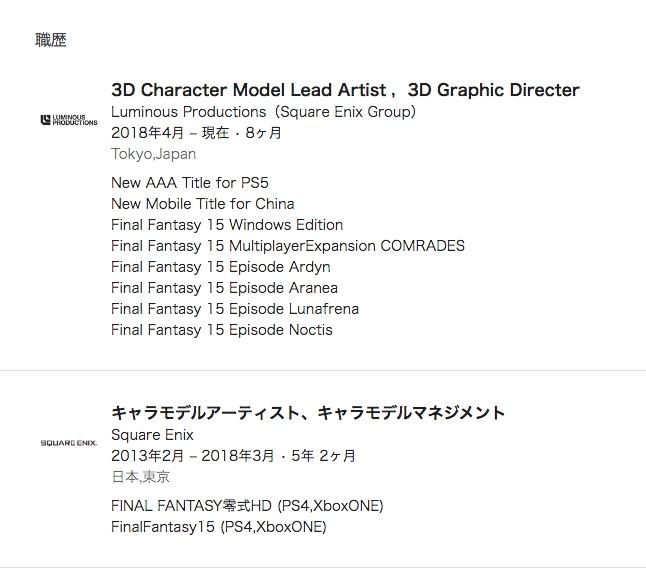
Task: Click Final Fantasy 15 Episode Ardyn text
Action: 220,267
